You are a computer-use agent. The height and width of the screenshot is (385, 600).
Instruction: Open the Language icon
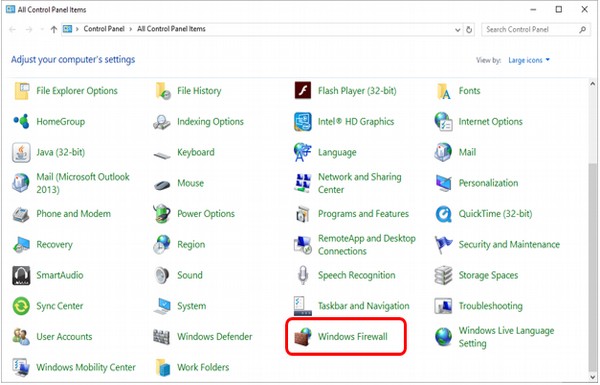click(x=303, y=152)
